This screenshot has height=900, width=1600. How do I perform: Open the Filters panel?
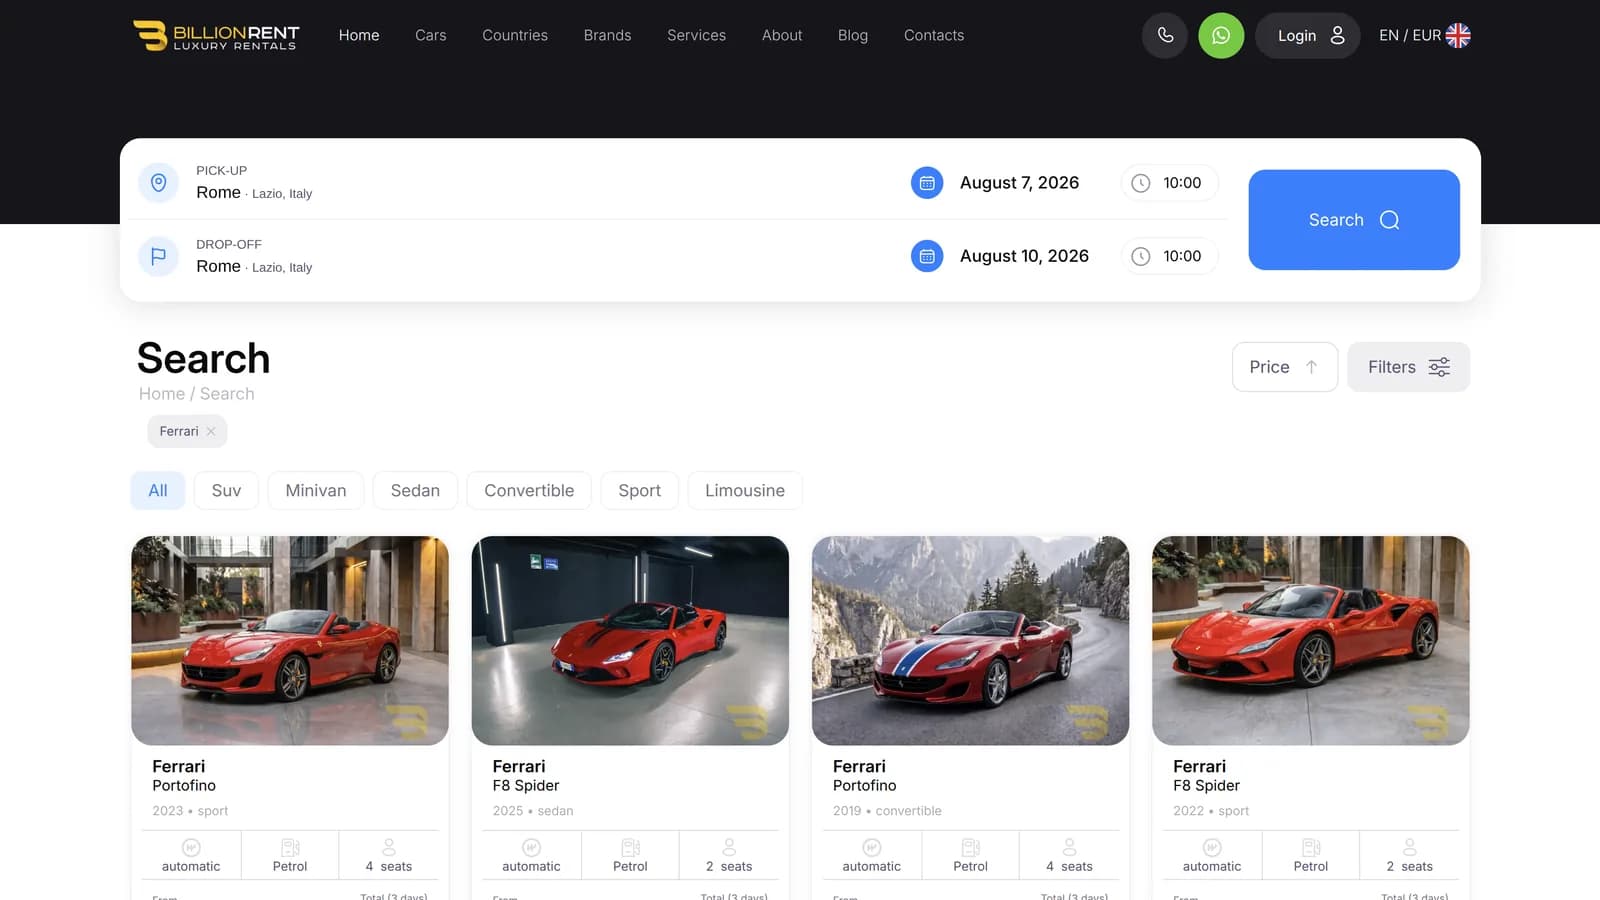pos(1408,367)
